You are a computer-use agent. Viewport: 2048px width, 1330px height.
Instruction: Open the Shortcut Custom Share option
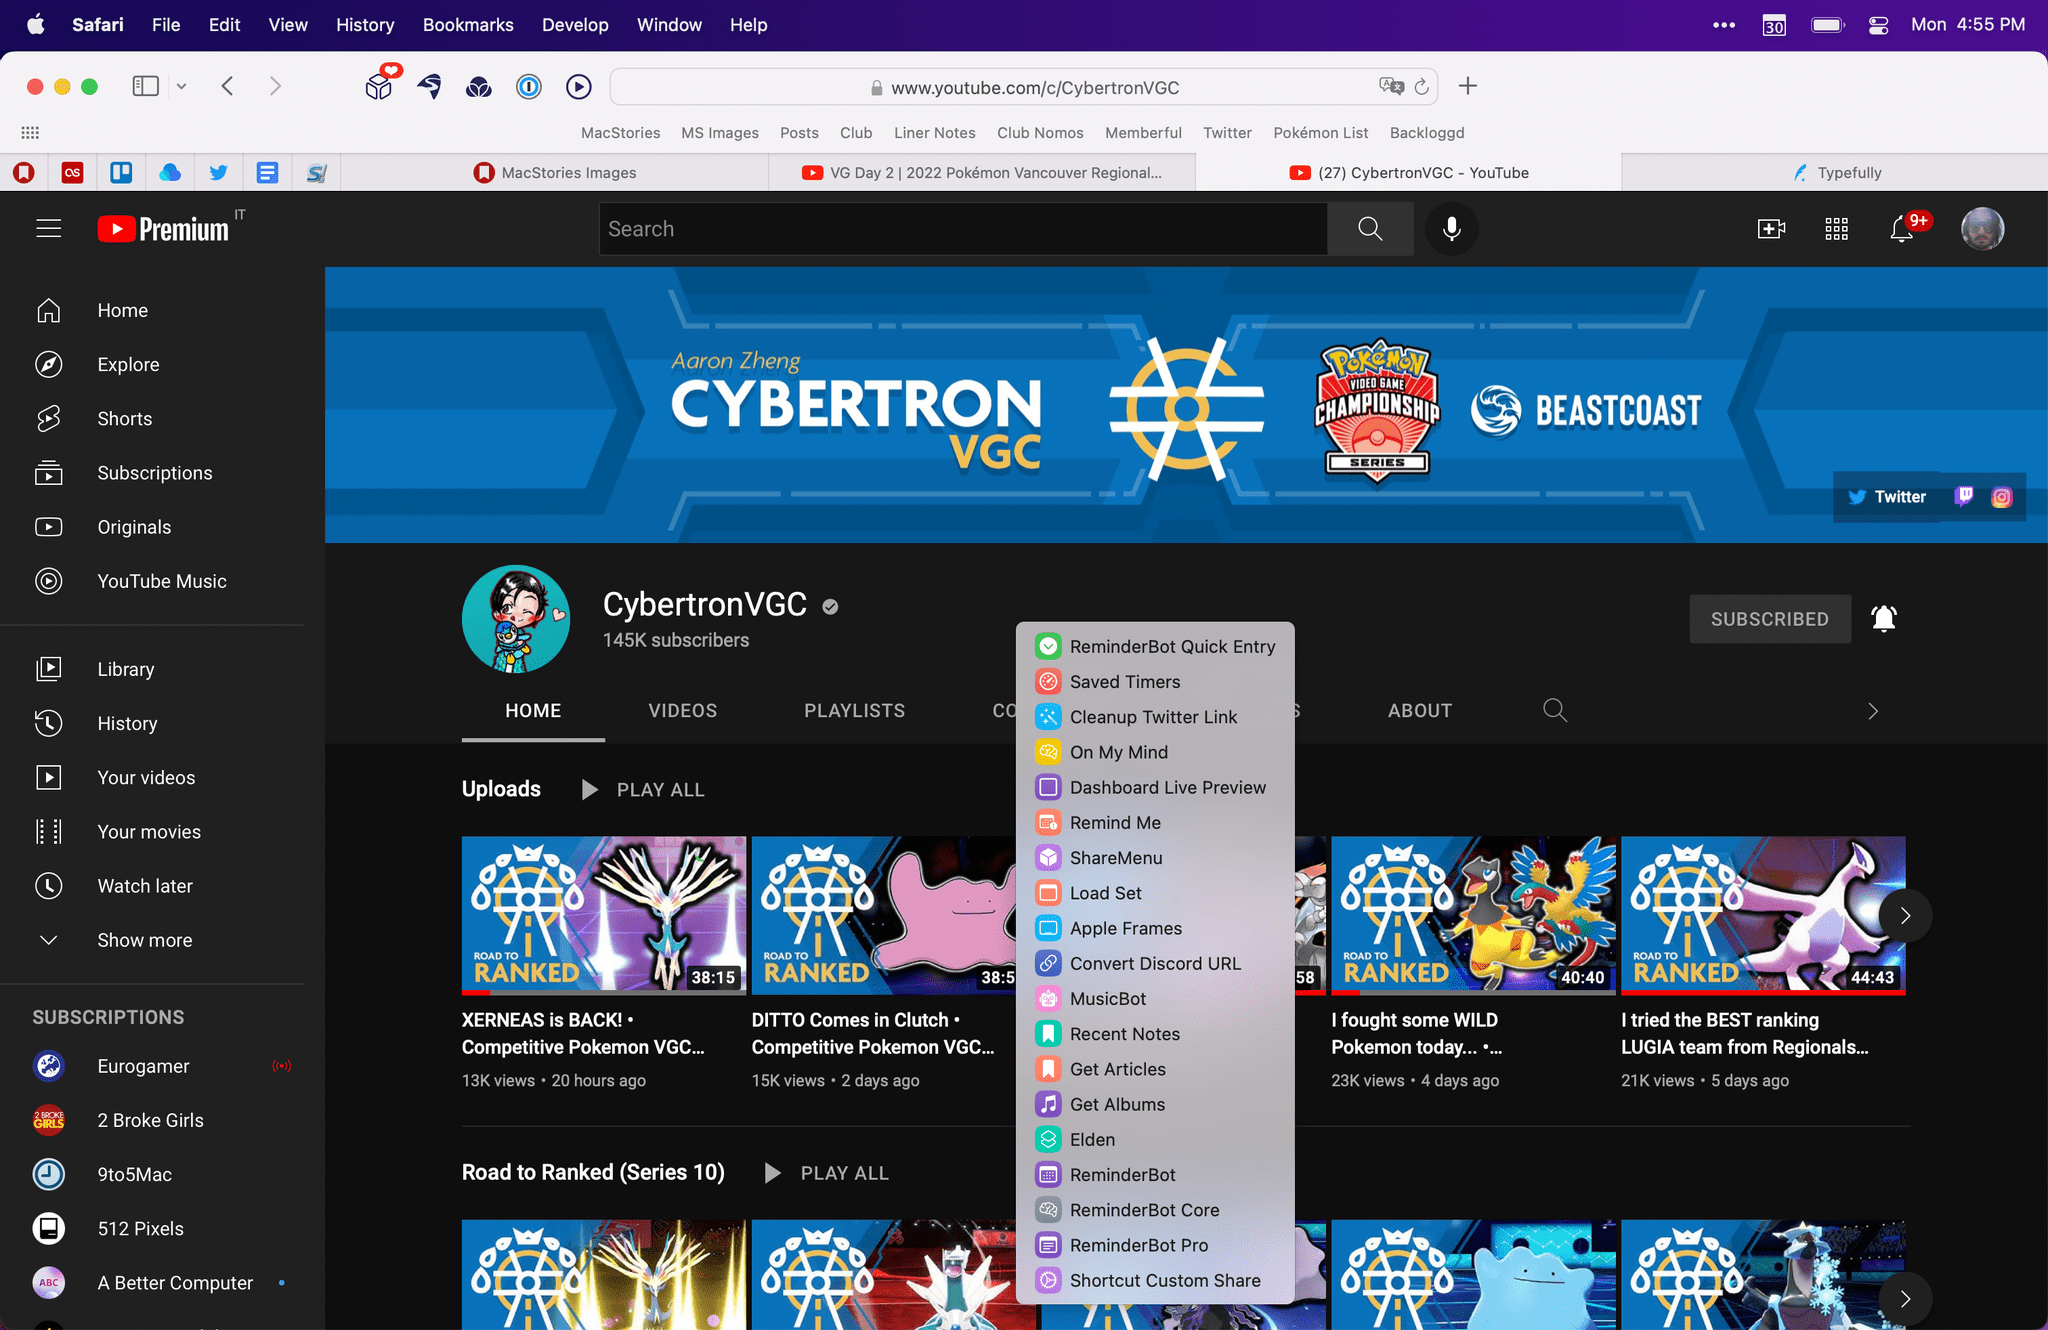click(x=1164, y=1279)
